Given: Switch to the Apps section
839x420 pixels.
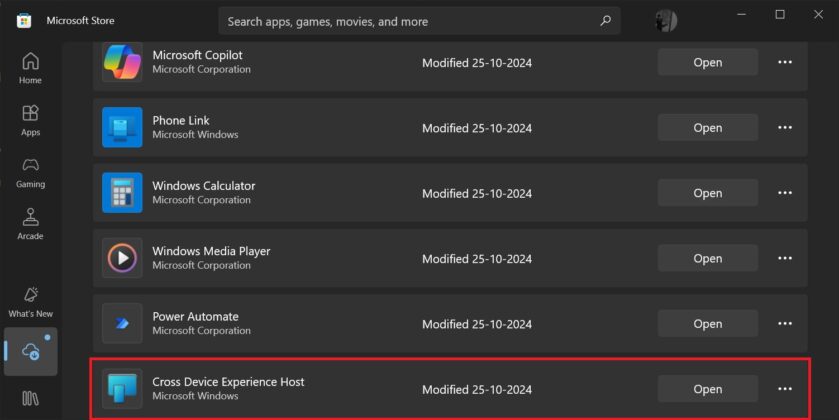Looking at the screenshot, I should click(x=31, y=120).
